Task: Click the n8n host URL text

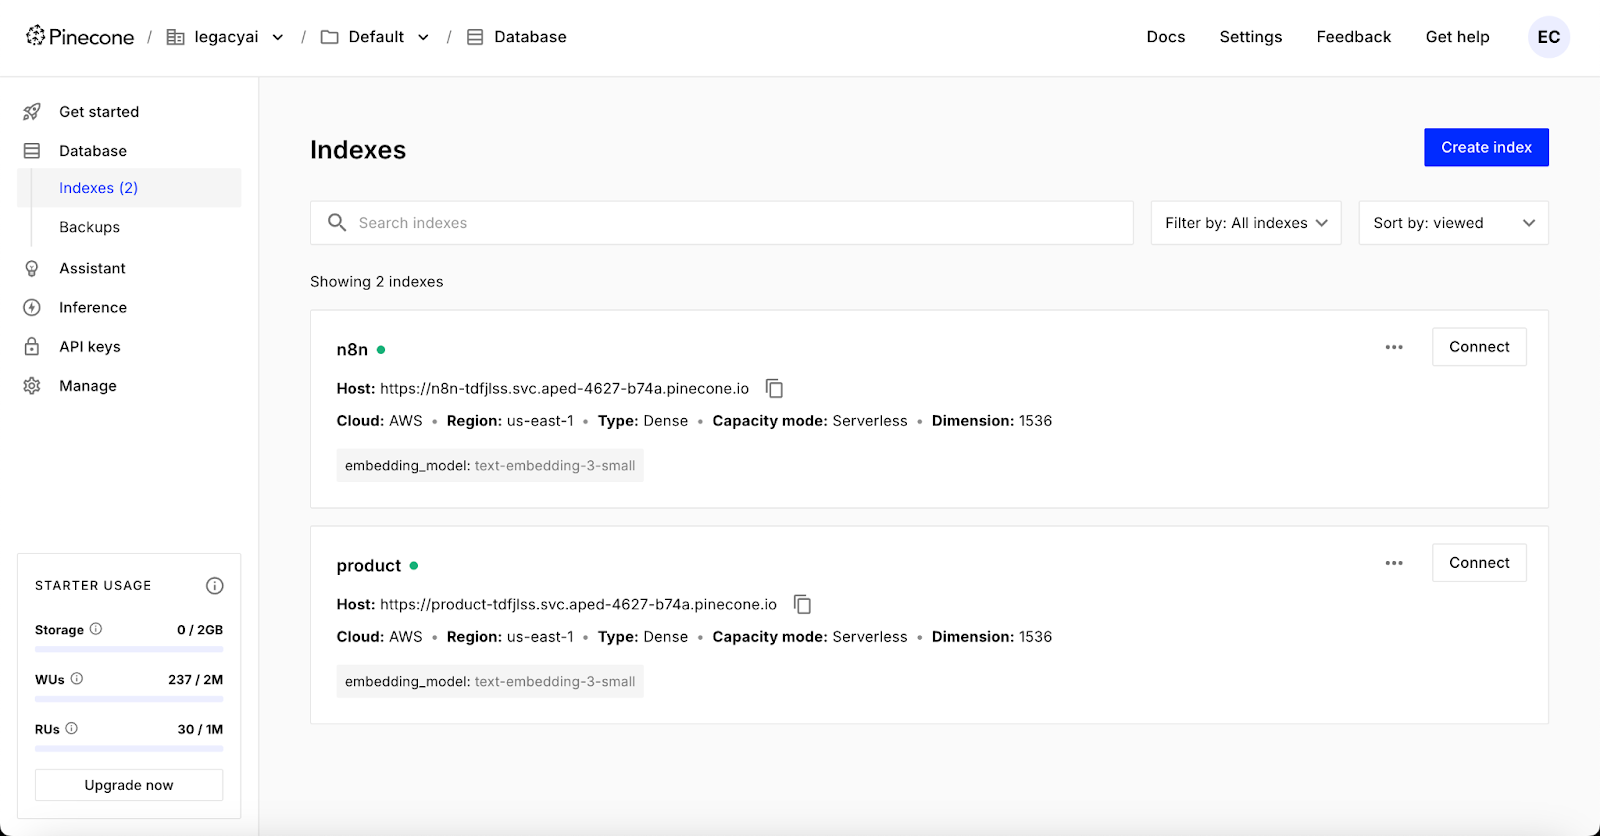Action: (x=564, y=389)
